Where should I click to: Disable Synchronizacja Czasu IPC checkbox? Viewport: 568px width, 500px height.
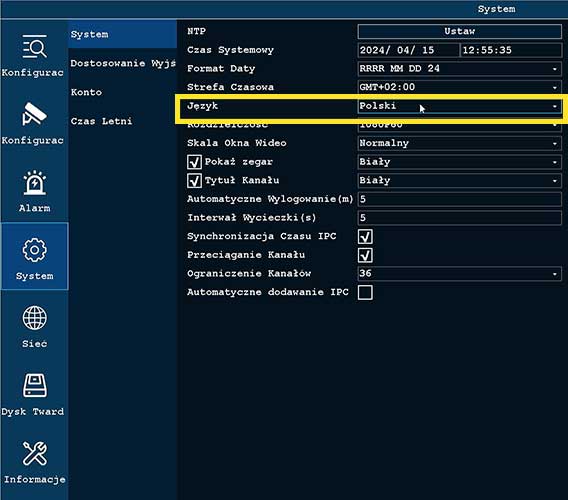pyautogui.click(x=365, y=237)
